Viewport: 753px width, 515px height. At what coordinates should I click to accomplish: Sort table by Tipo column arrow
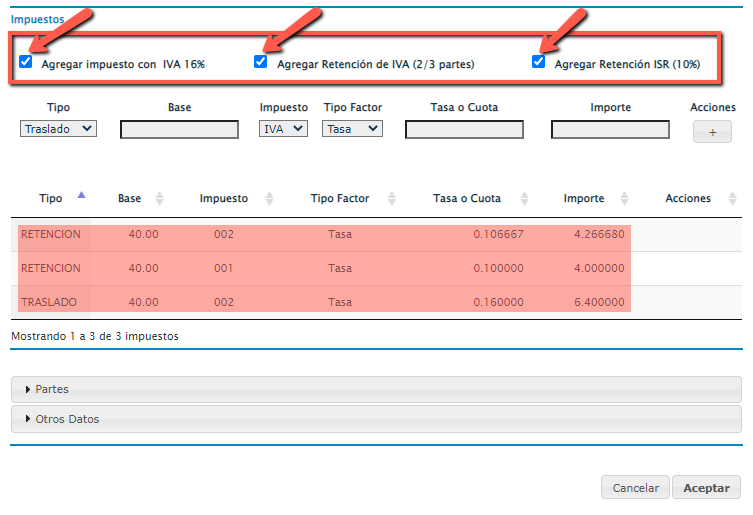(81, 196)
